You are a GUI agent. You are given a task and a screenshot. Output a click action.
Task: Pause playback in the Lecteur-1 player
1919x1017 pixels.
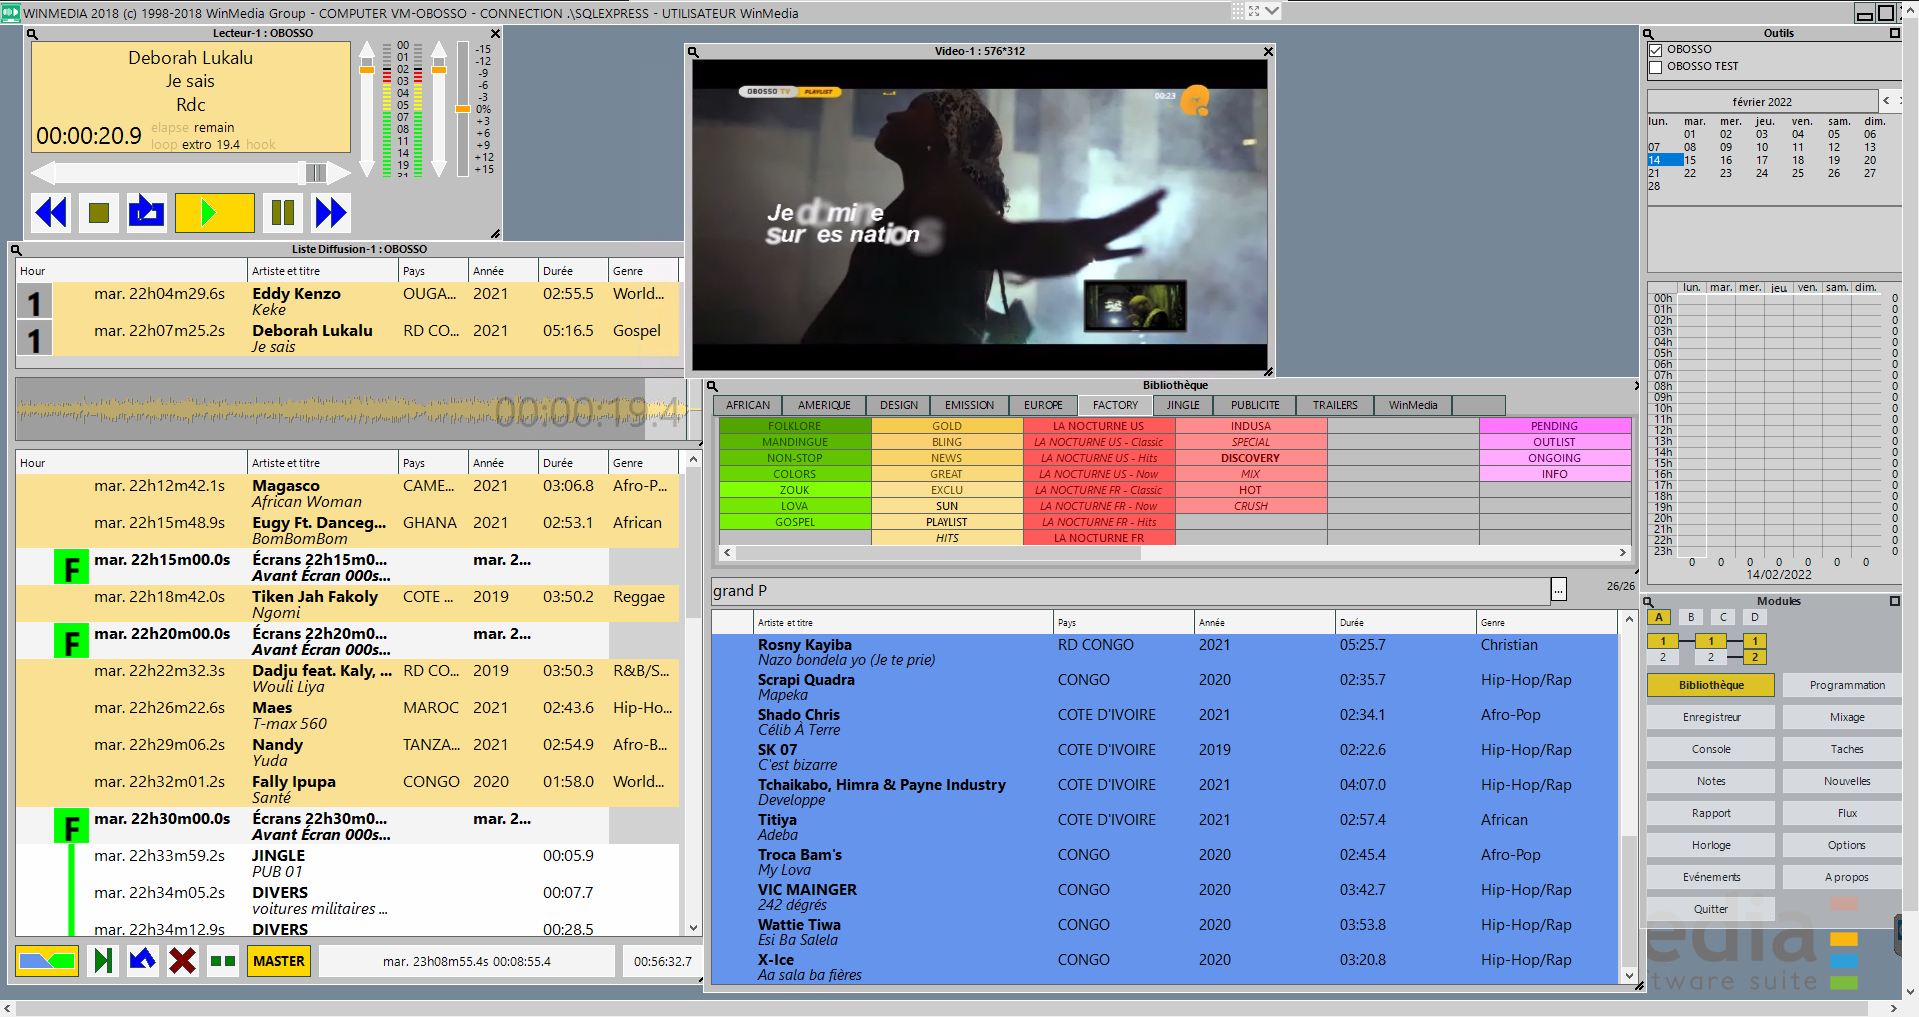pyautogui.click(x=283, y=212)
